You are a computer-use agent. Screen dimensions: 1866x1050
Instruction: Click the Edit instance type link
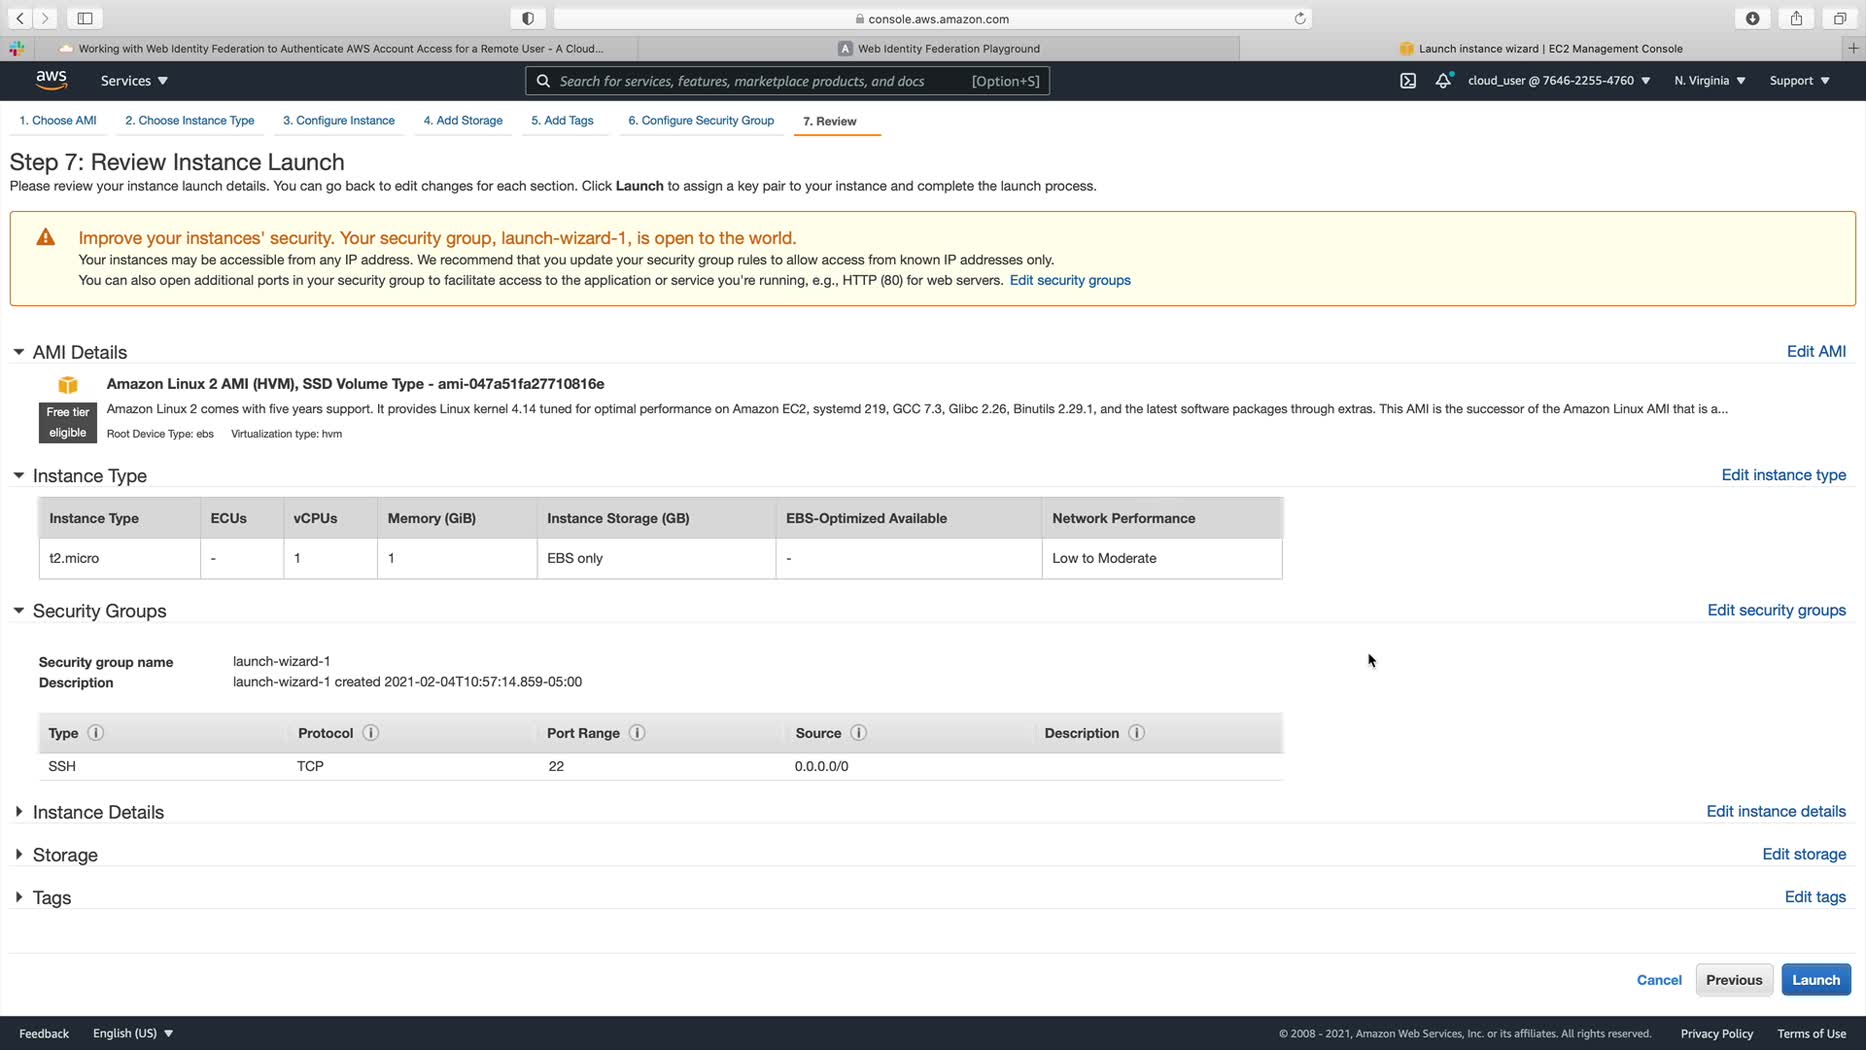pos(1784,475)
